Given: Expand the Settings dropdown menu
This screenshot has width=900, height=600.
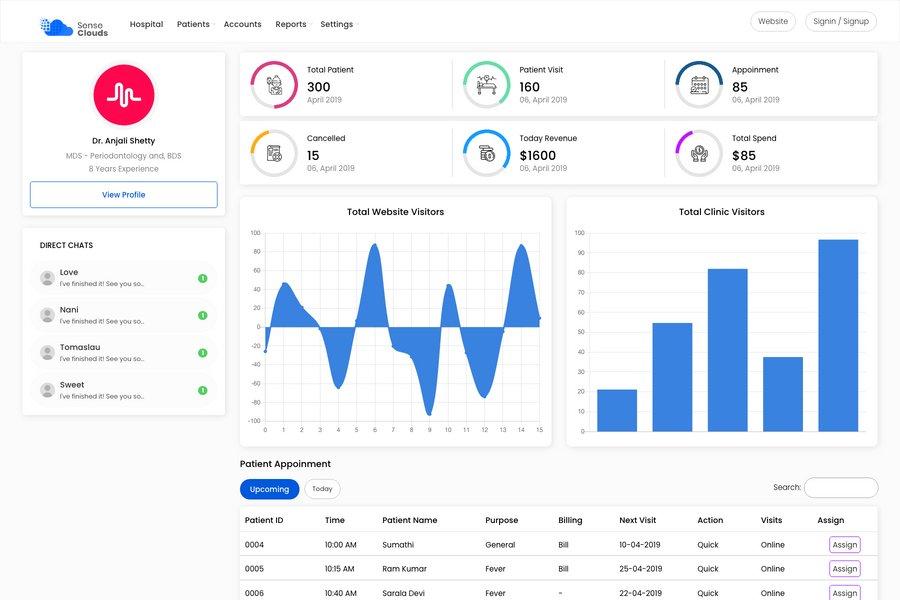Looking at the screenshot, I should (x=337, y=24).
